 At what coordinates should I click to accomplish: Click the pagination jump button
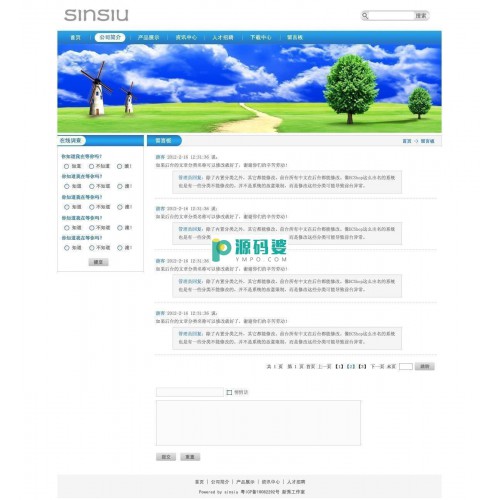[425, 366]
